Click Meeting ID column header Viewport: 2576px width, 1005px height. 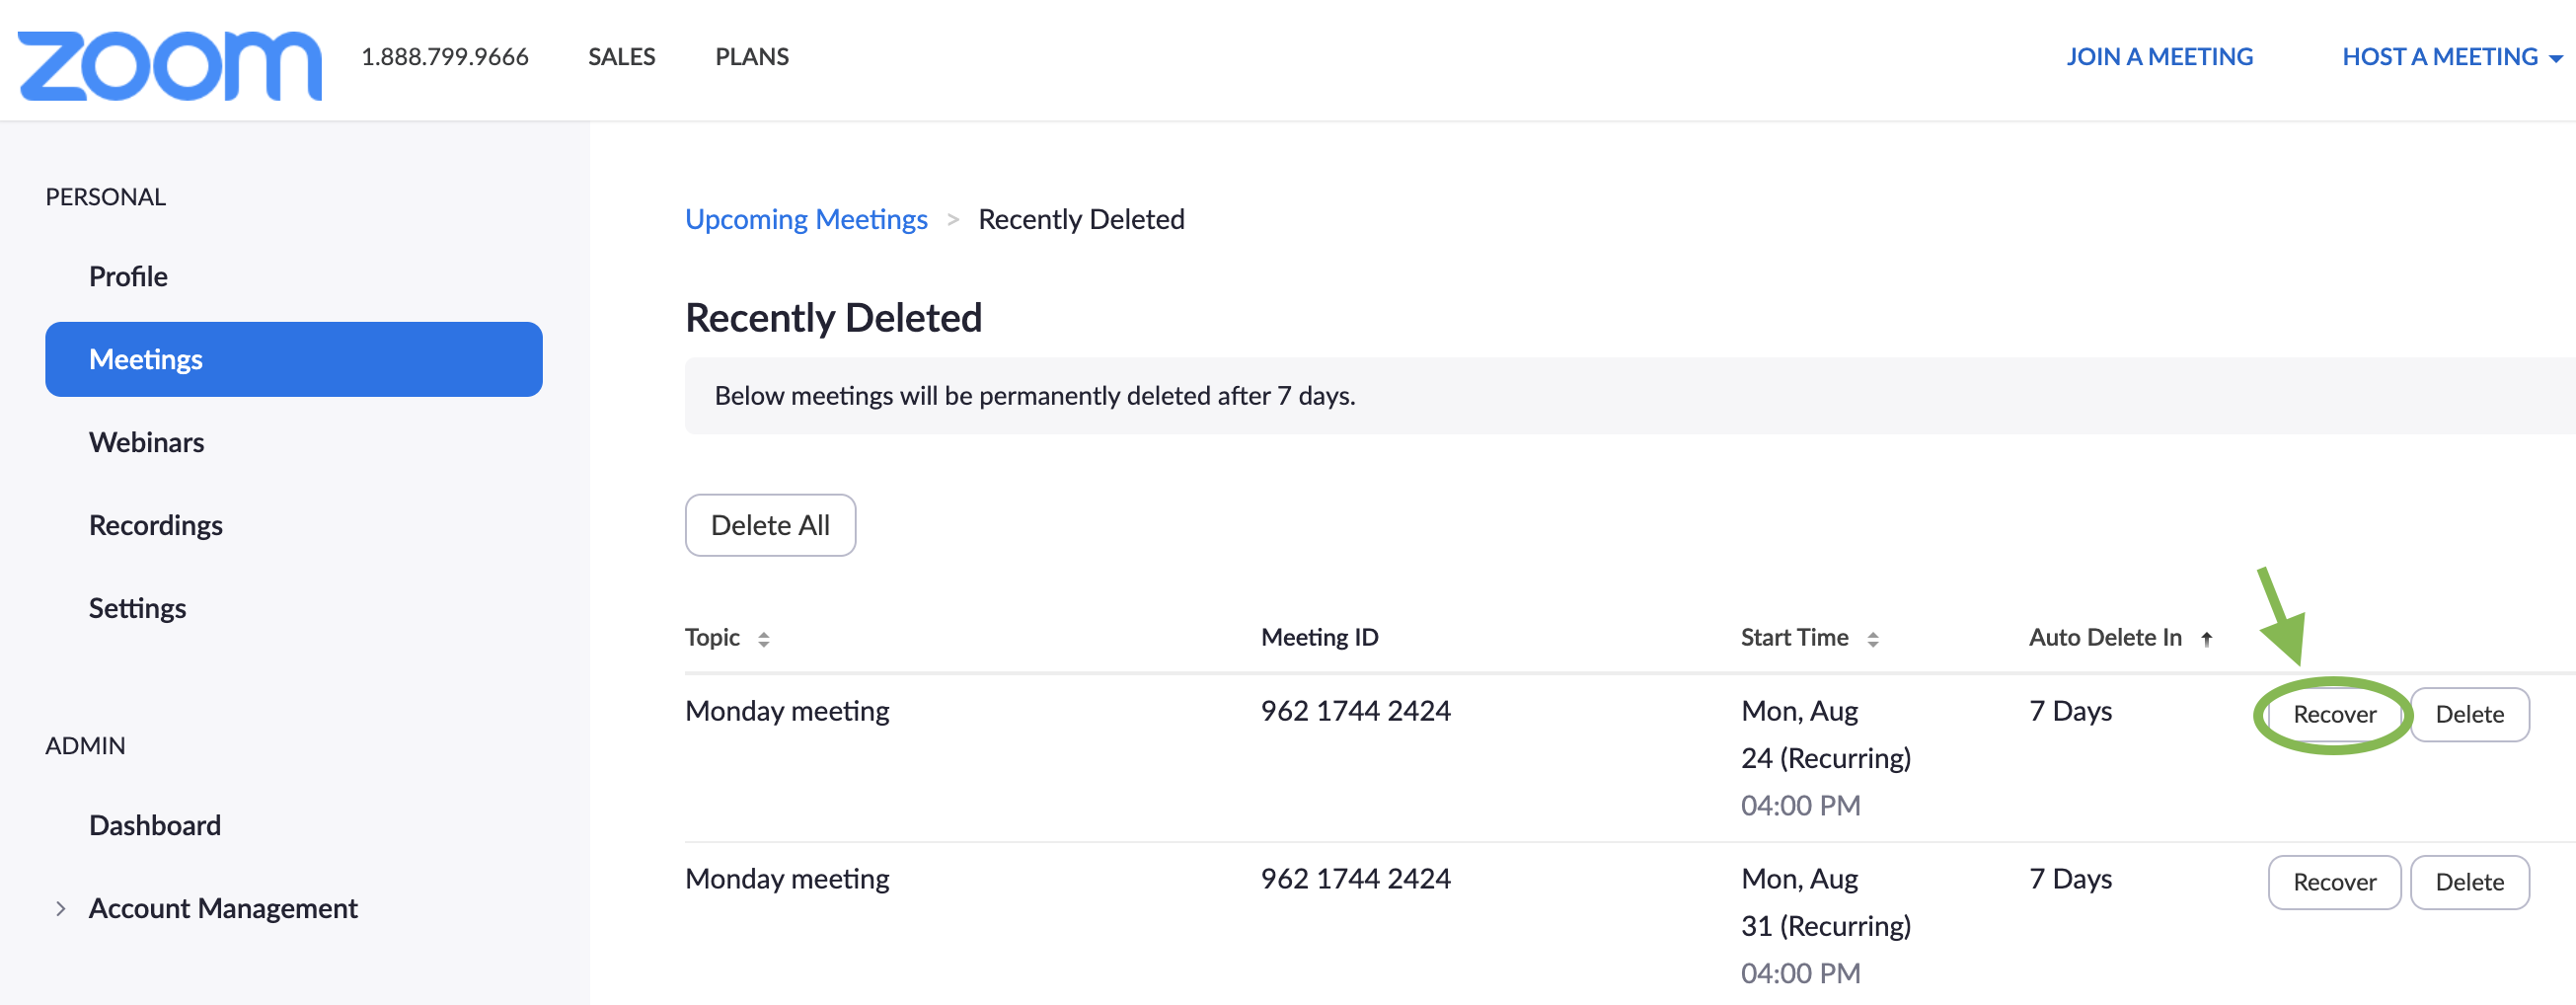1320,637
